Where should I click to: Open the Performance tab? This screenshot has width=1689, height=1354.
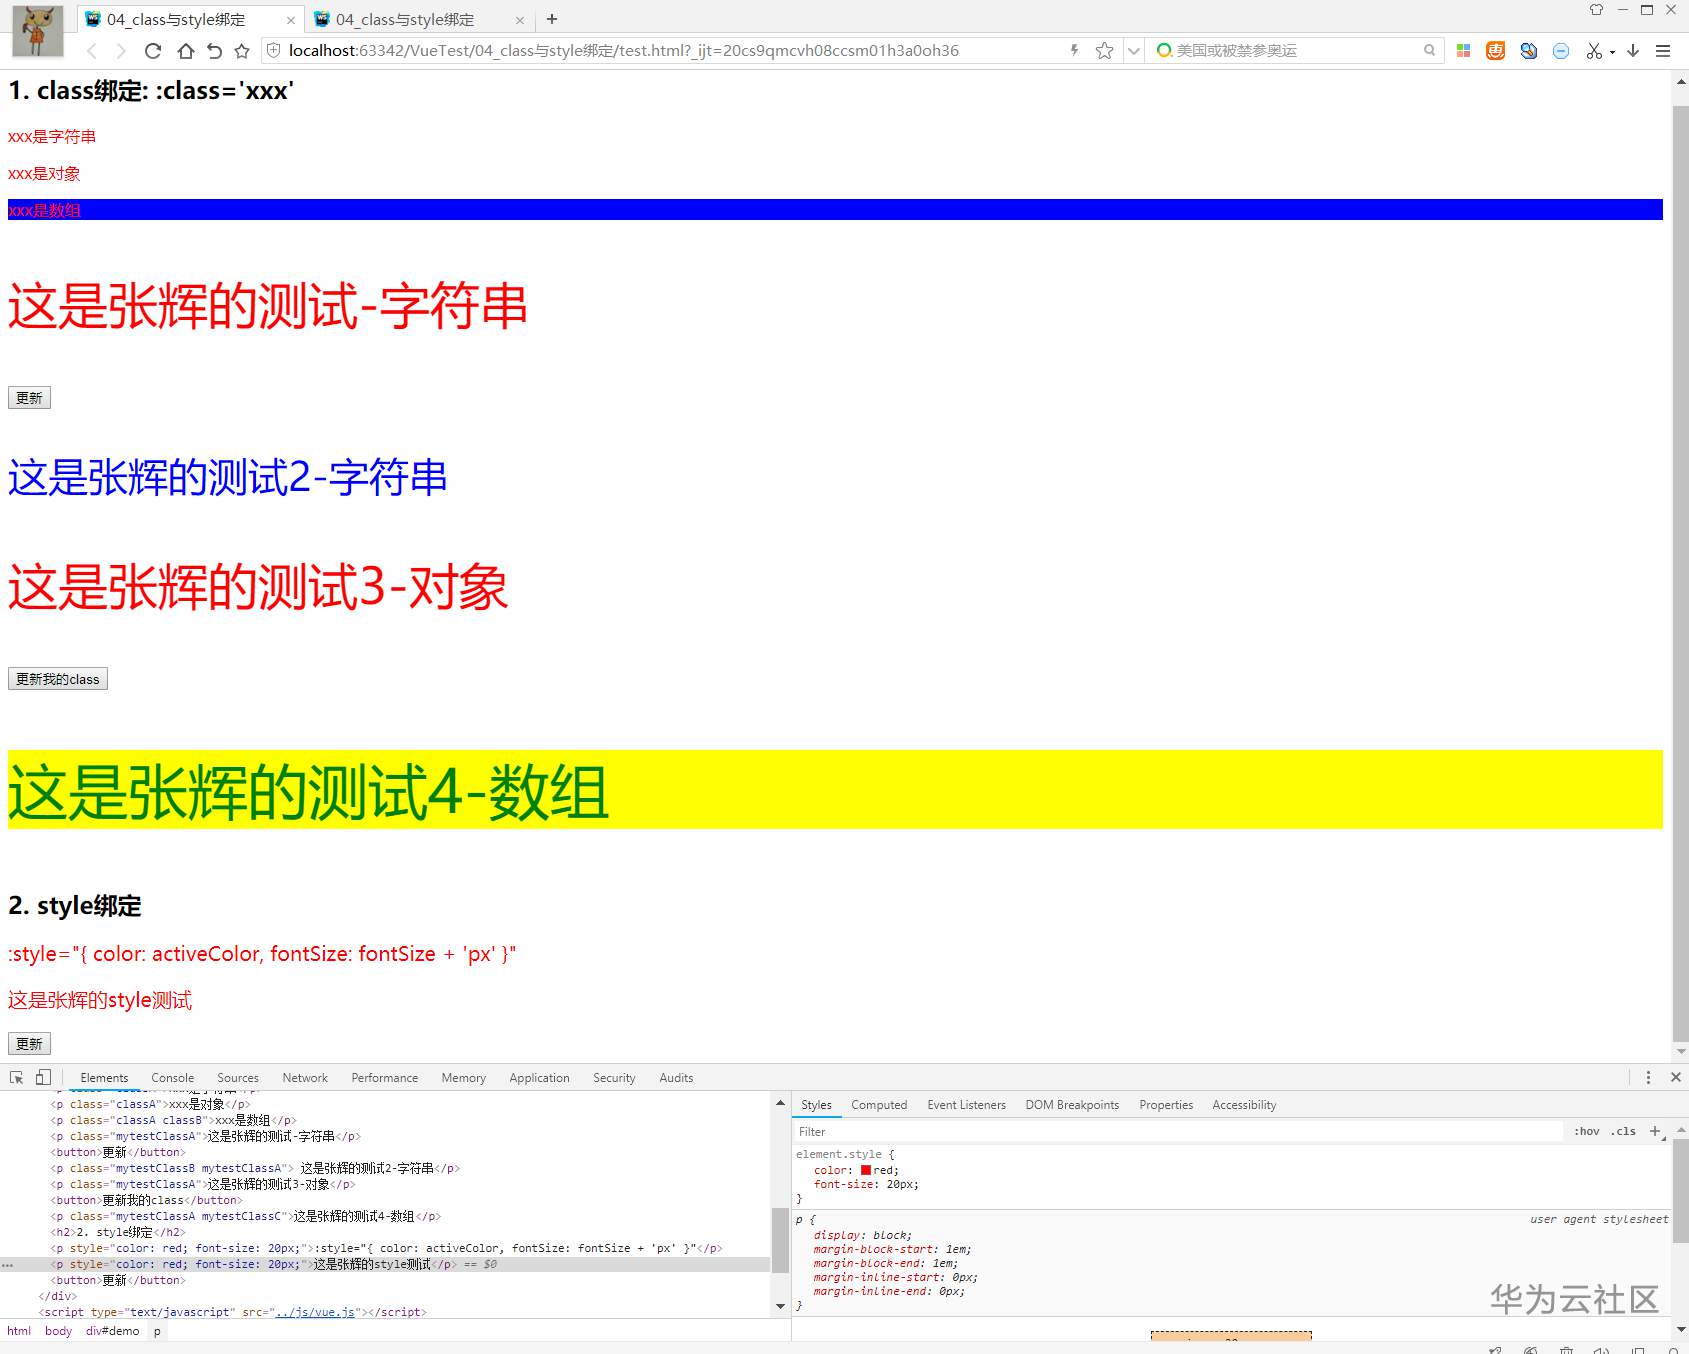pos(385,1078)
